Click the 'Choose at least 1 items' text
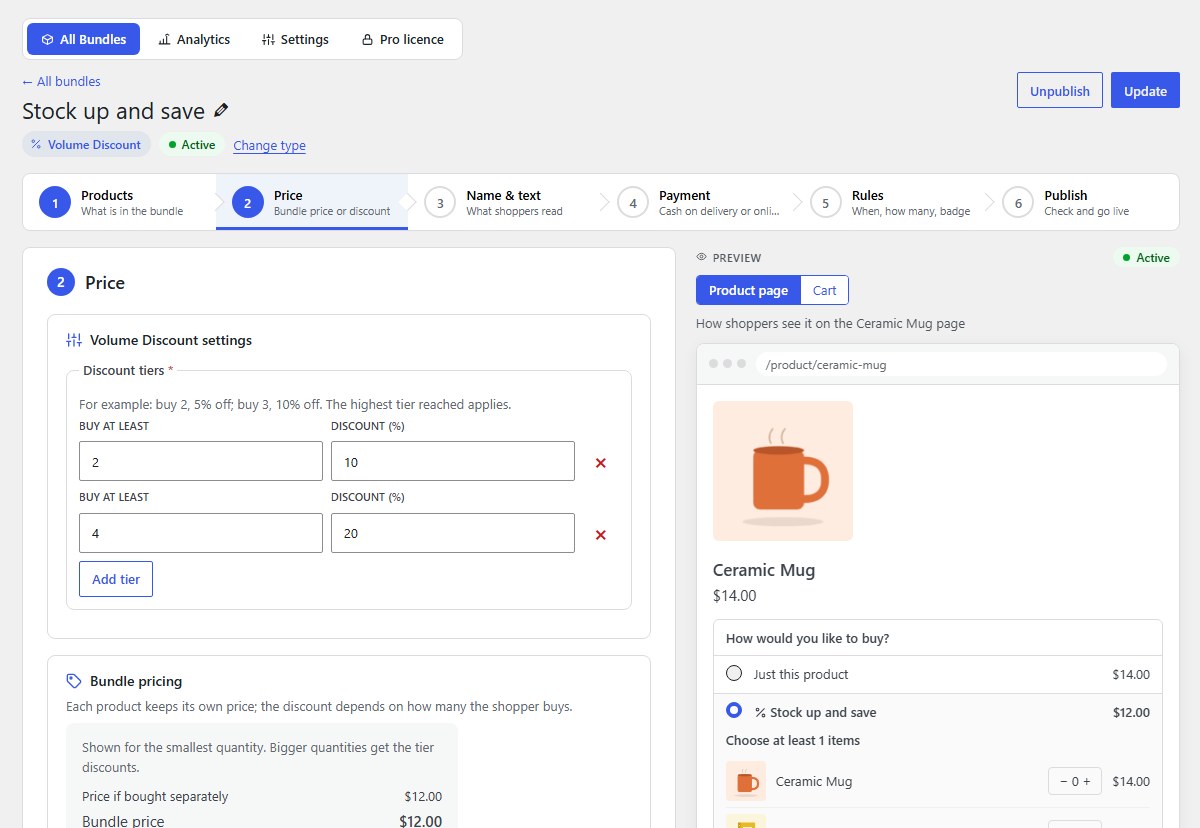 coord(793,740)
